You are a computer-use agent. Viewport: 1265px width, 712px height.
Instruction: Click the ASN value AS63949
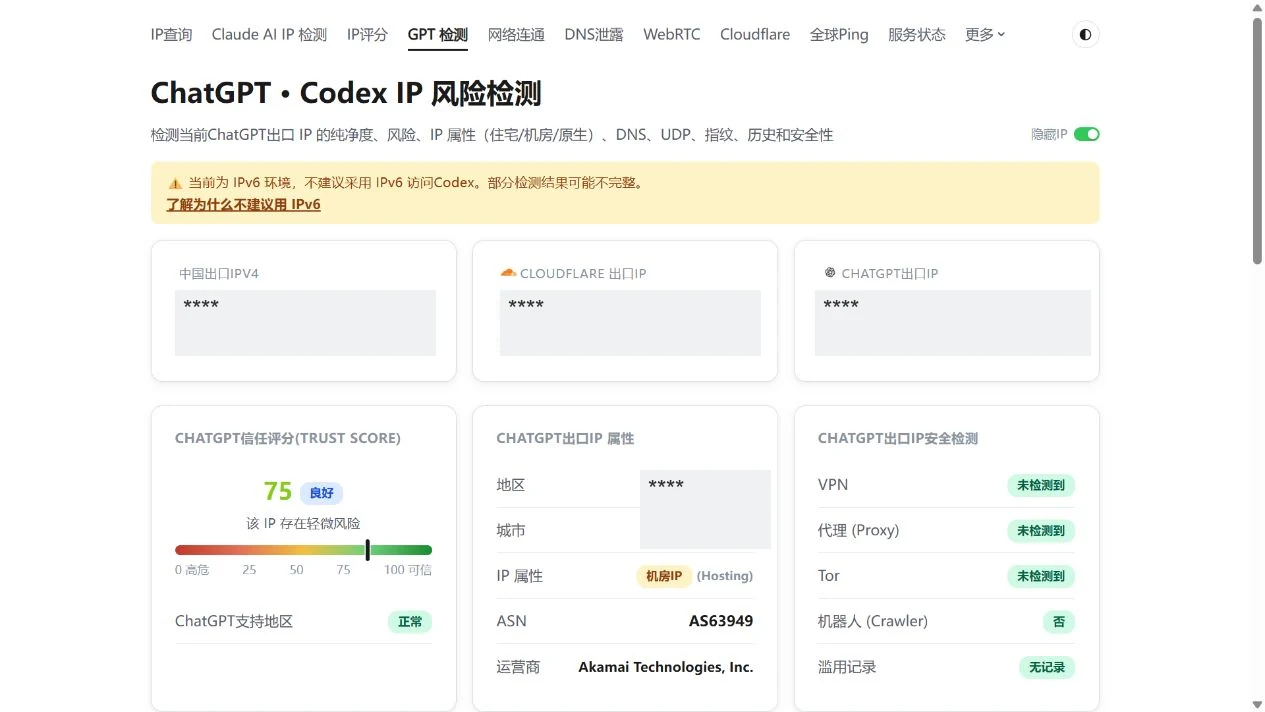[x=721, y=621]
